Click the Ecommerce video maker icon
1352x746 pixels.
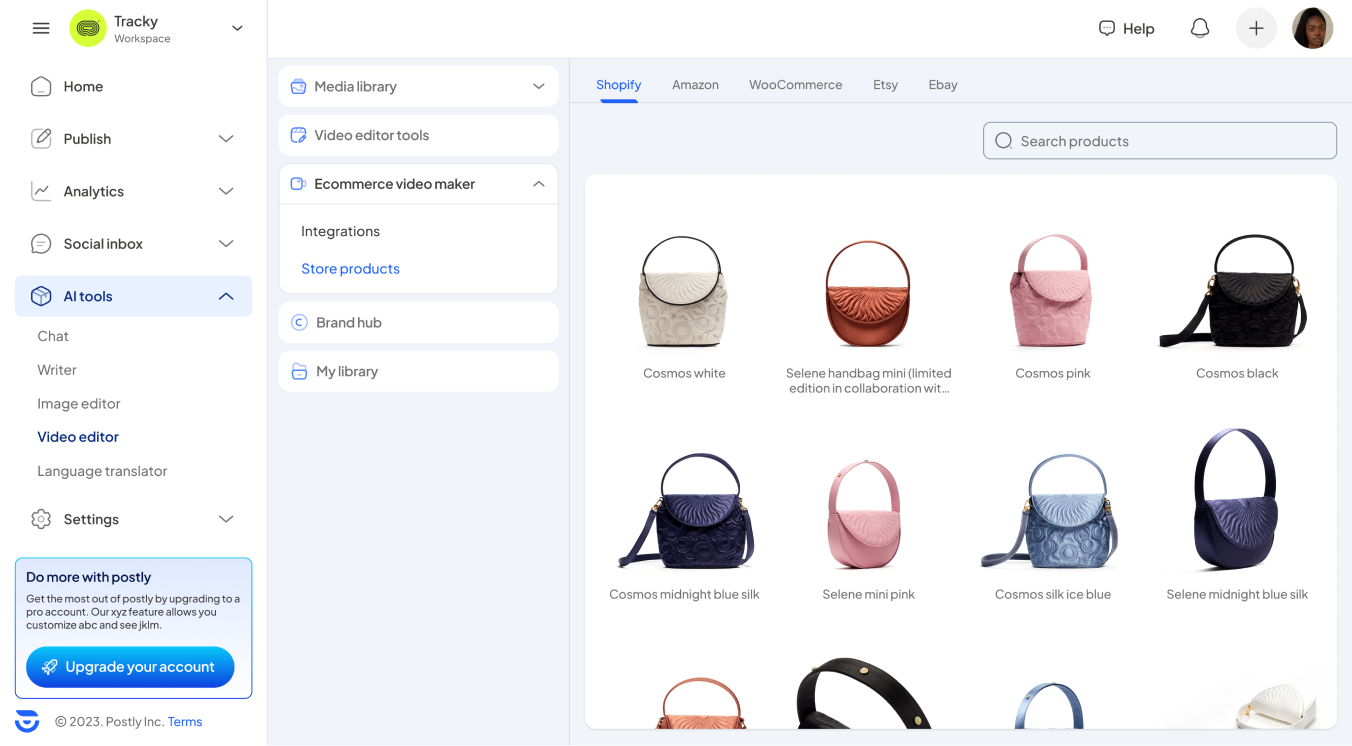pyautogui.click(x=298, y=184)
